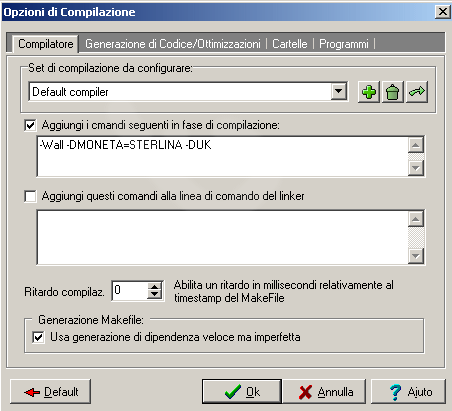The image size is (452, 411).
Task: Click up arrow of linker commands scrollbar
Action: tap(416, 219)
